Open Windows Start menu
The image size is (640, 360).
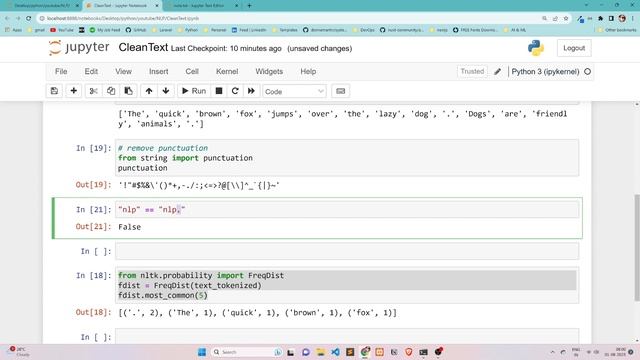pyautogui.click(x=202, y=352)
